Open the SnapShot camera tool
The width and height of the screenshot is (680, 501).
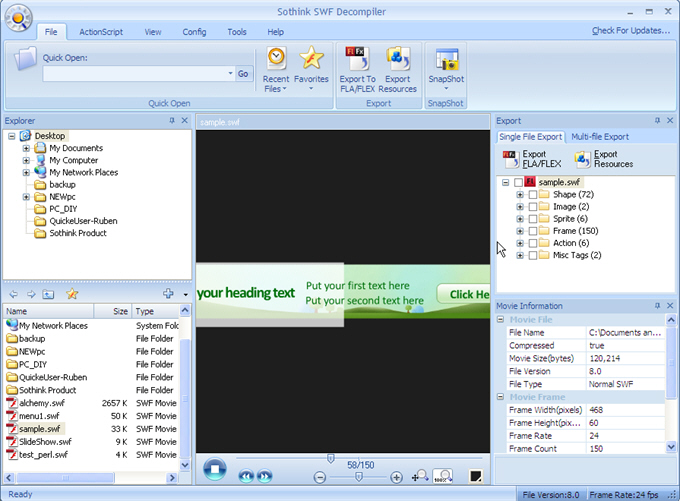point(446,69)
